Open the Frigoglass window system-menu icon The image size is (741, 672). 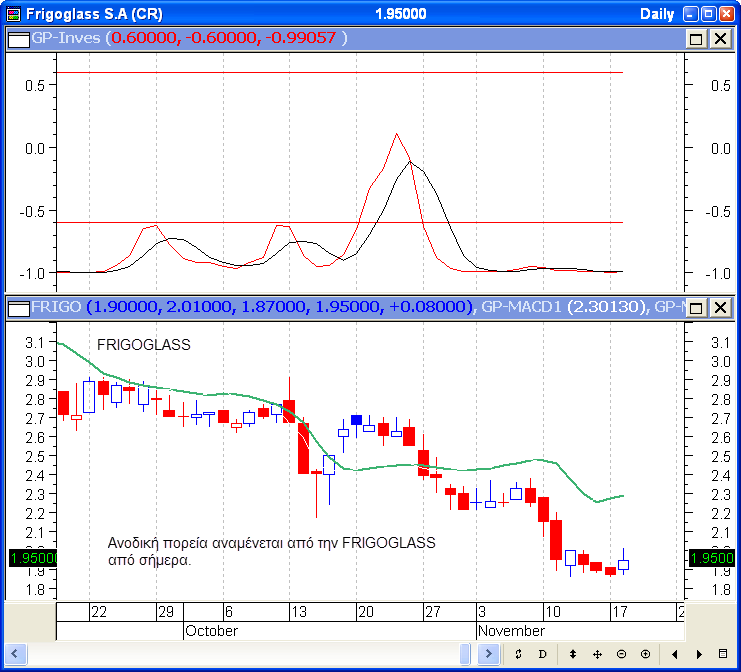click(13, 14)
